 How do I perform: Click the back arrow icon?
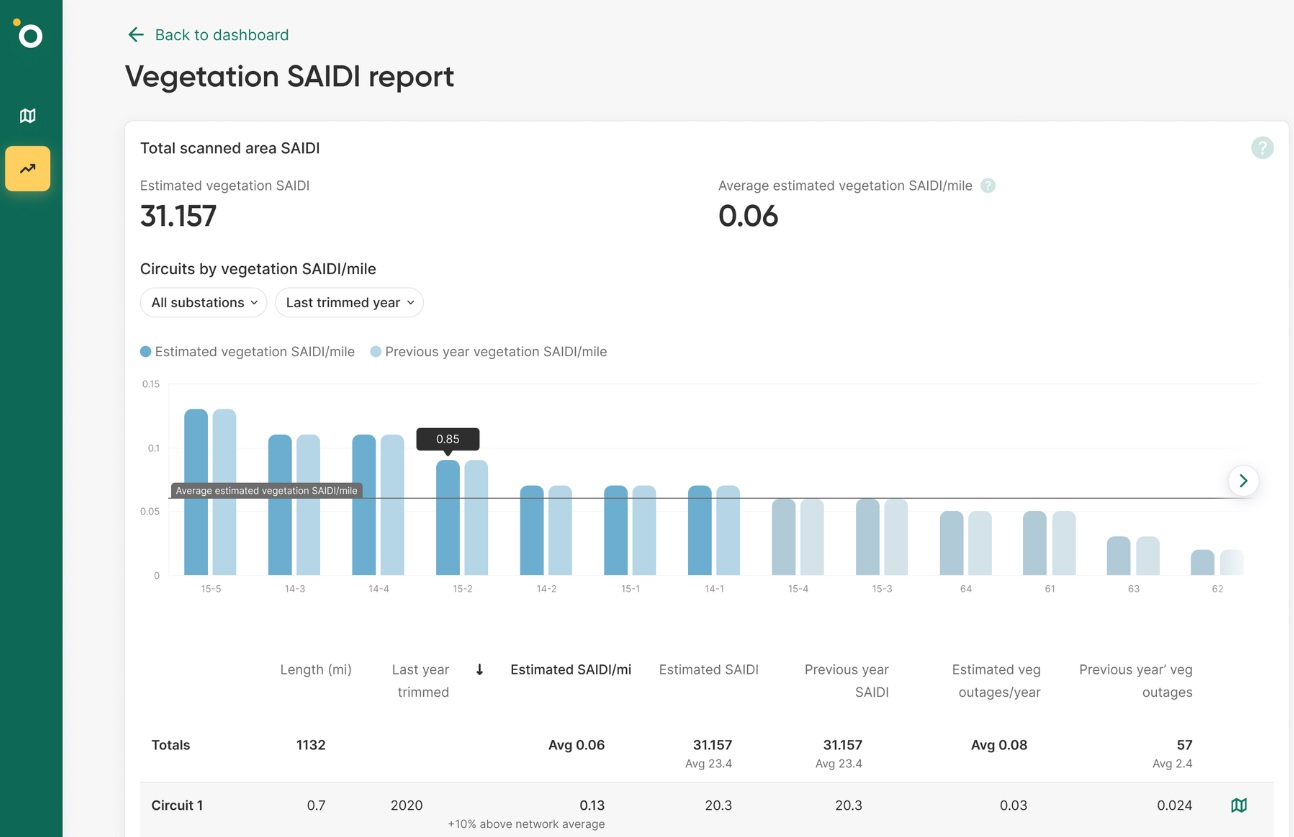(136, 35)
